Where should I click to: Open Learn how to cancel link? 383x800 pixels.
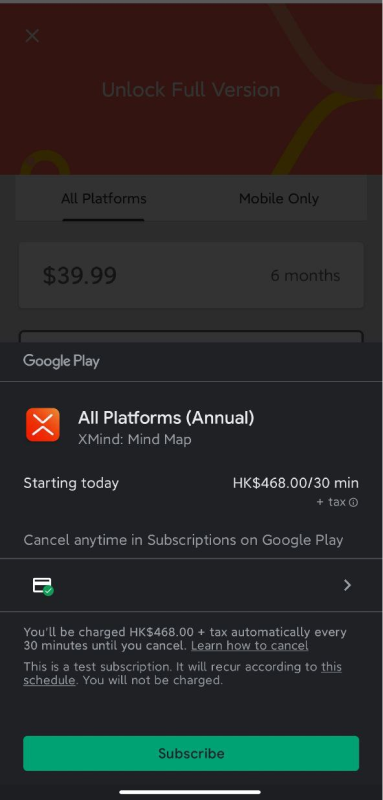250,645
